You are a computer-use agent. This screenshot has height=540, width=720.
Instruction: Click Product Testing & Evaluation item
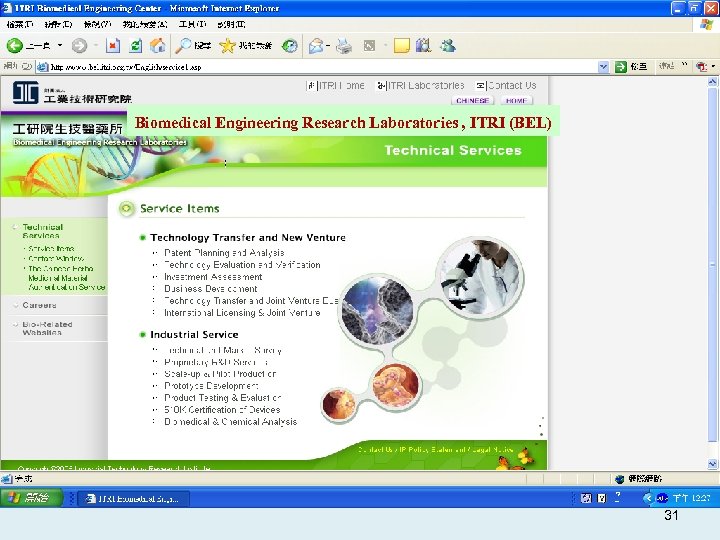(x=223, y=398)
